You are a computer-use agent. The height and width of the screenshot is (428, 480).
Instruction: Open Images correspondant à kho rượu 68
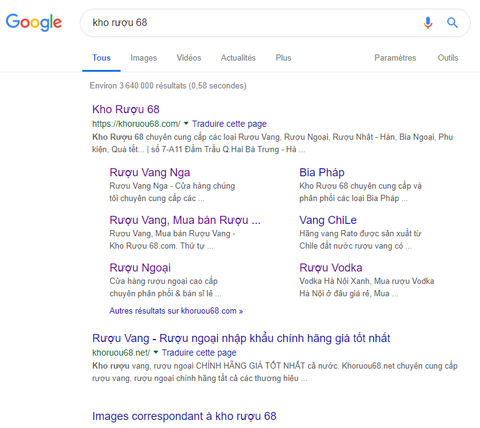[x=184, y=416]
